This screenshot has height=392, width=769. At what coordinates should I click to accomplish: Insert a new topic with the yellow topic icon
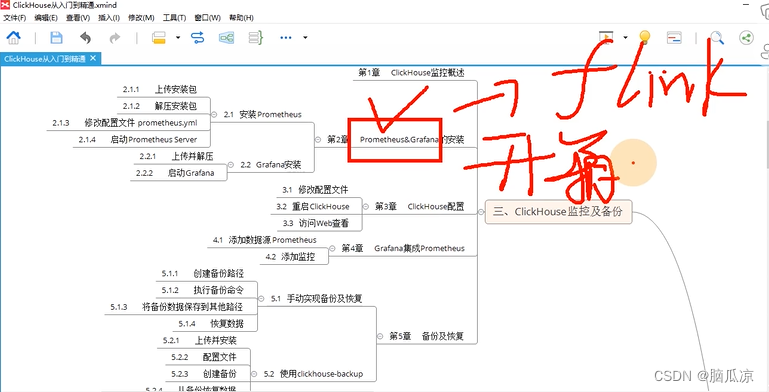click(x=159, y=37)
